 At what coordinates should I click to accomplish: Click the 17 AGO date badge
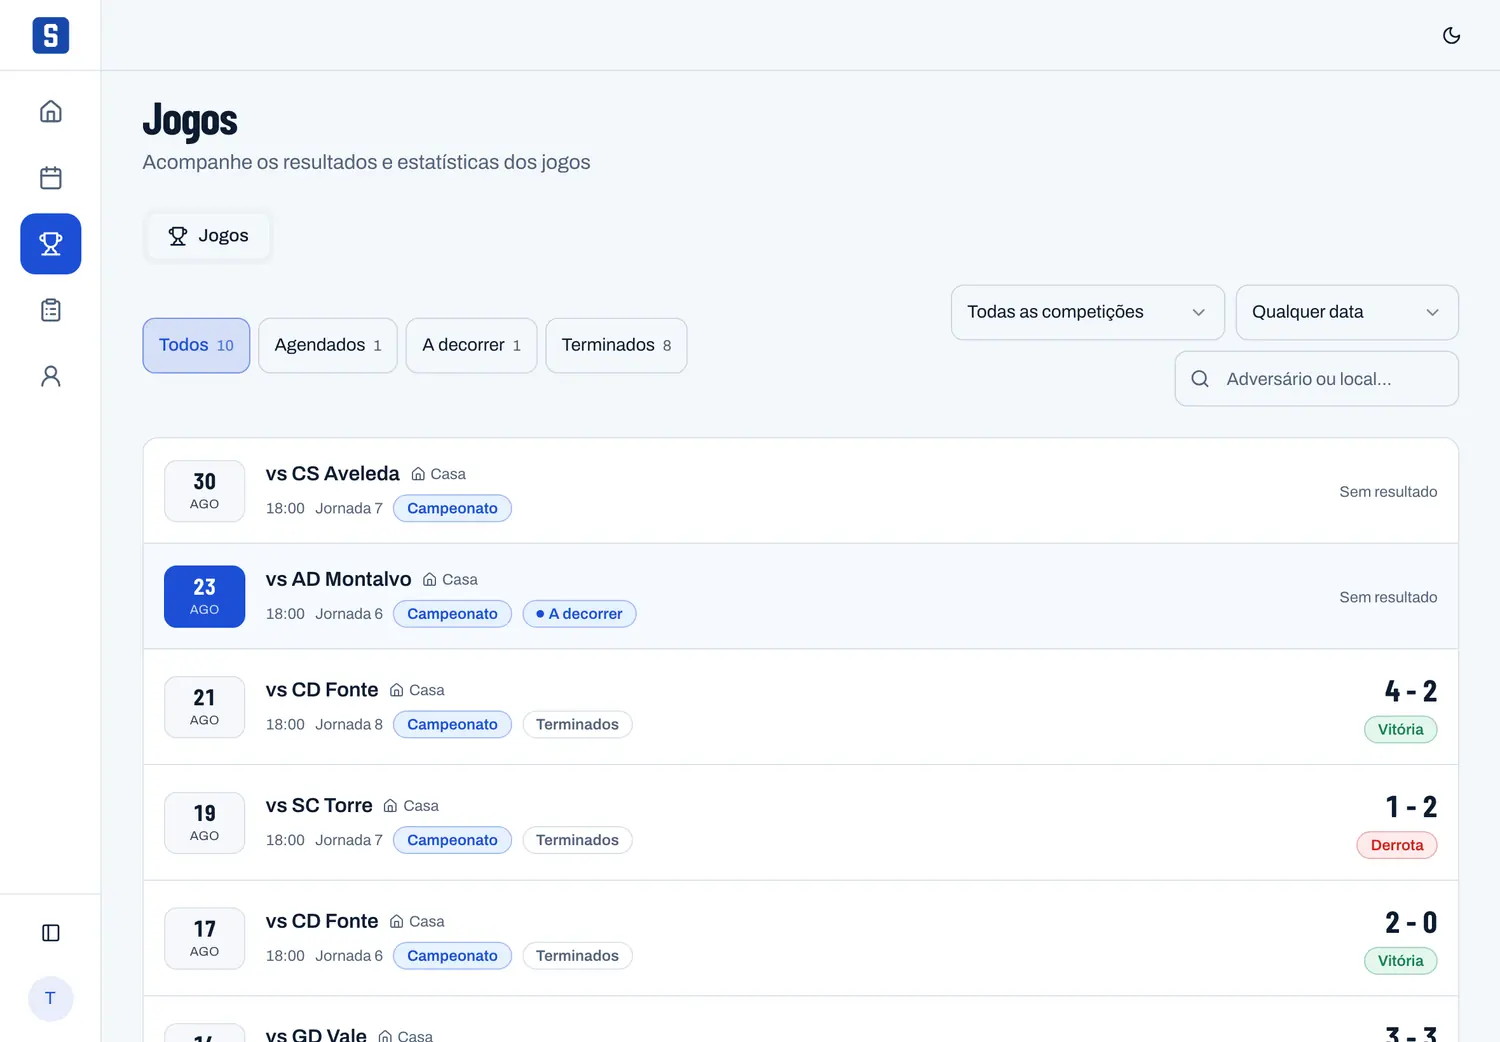204,939
